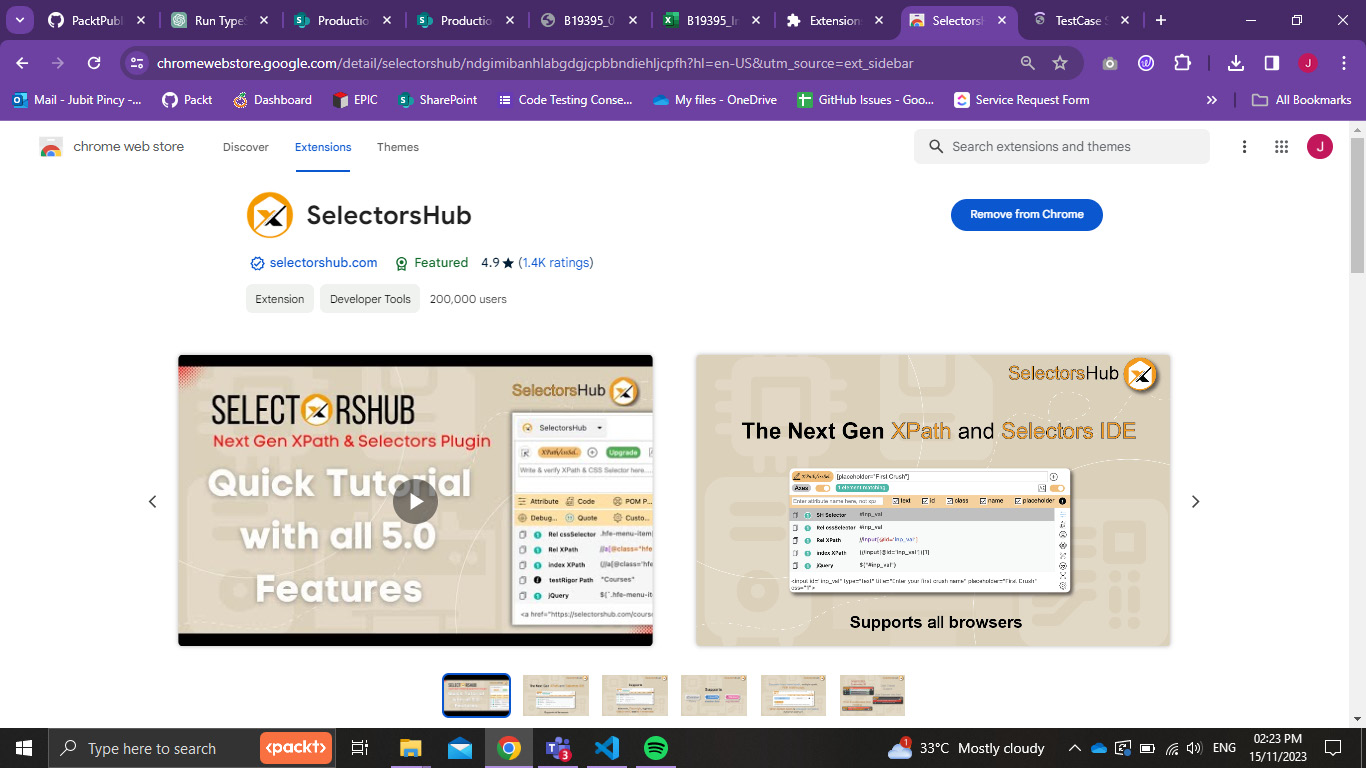1366x768 pixels.
Task: Open the My files - OneDrive bookmark
Action: (x=715, y=100)
